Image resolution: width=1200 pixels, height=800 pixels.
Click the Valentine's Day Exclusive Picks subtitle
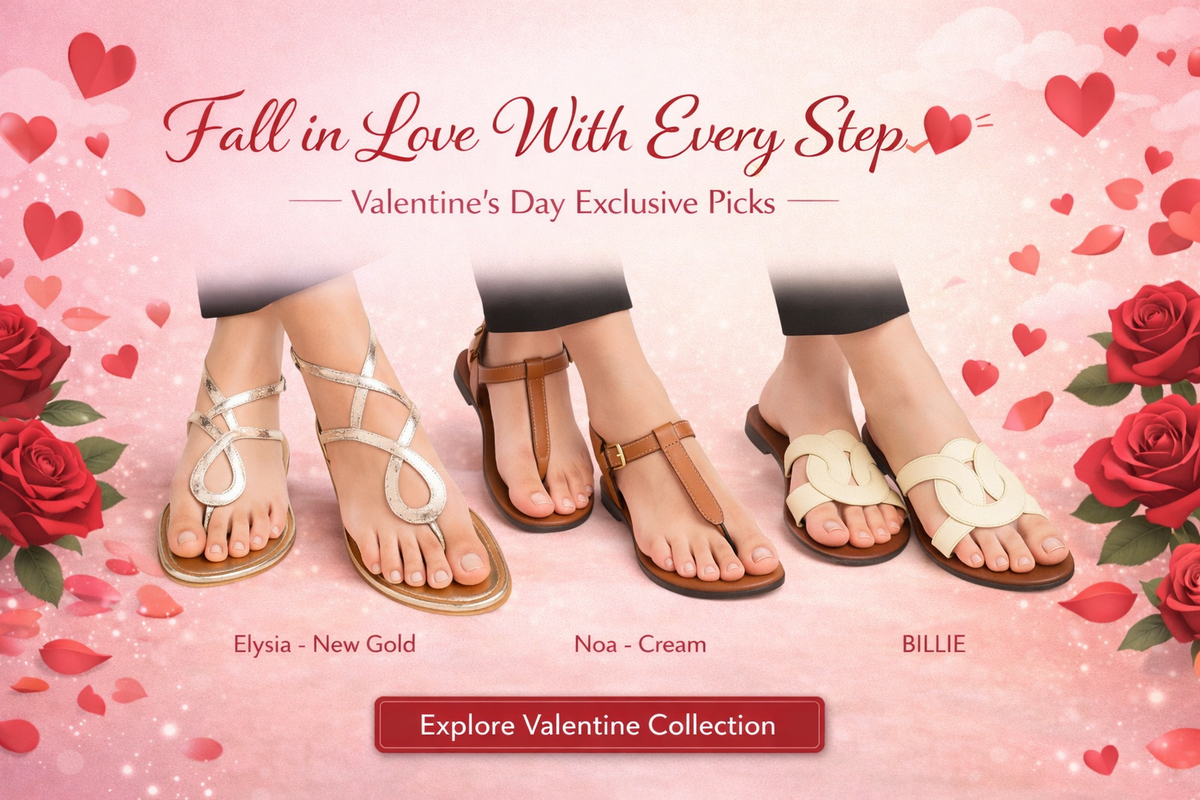pyautogui.click(x=563, y=203)
